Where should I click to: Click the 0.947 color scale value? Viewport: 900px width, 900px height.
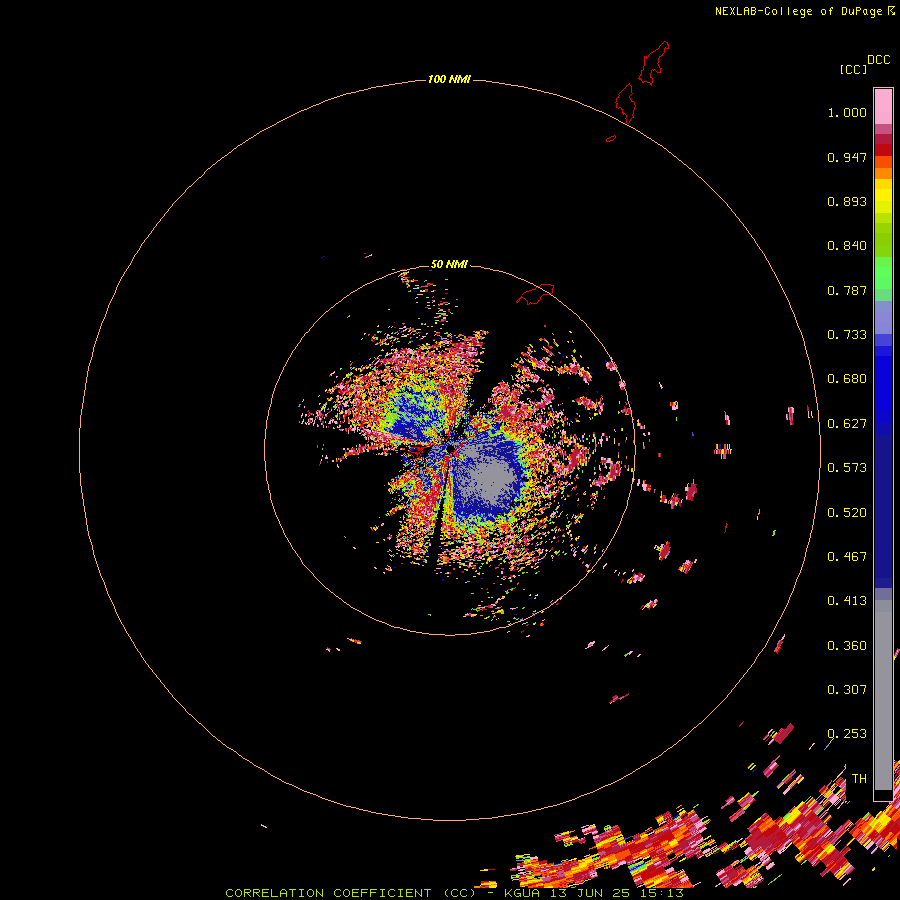(847, 157)
